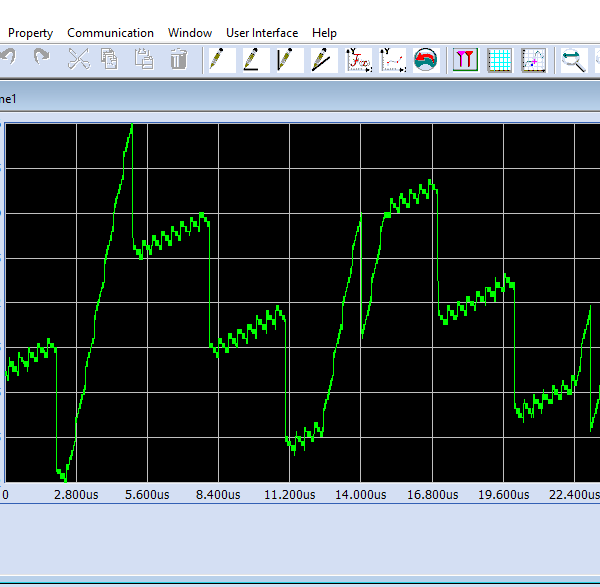Toggle the cyan grid display icon
This screenshot has height=587, width=600.
499,60
